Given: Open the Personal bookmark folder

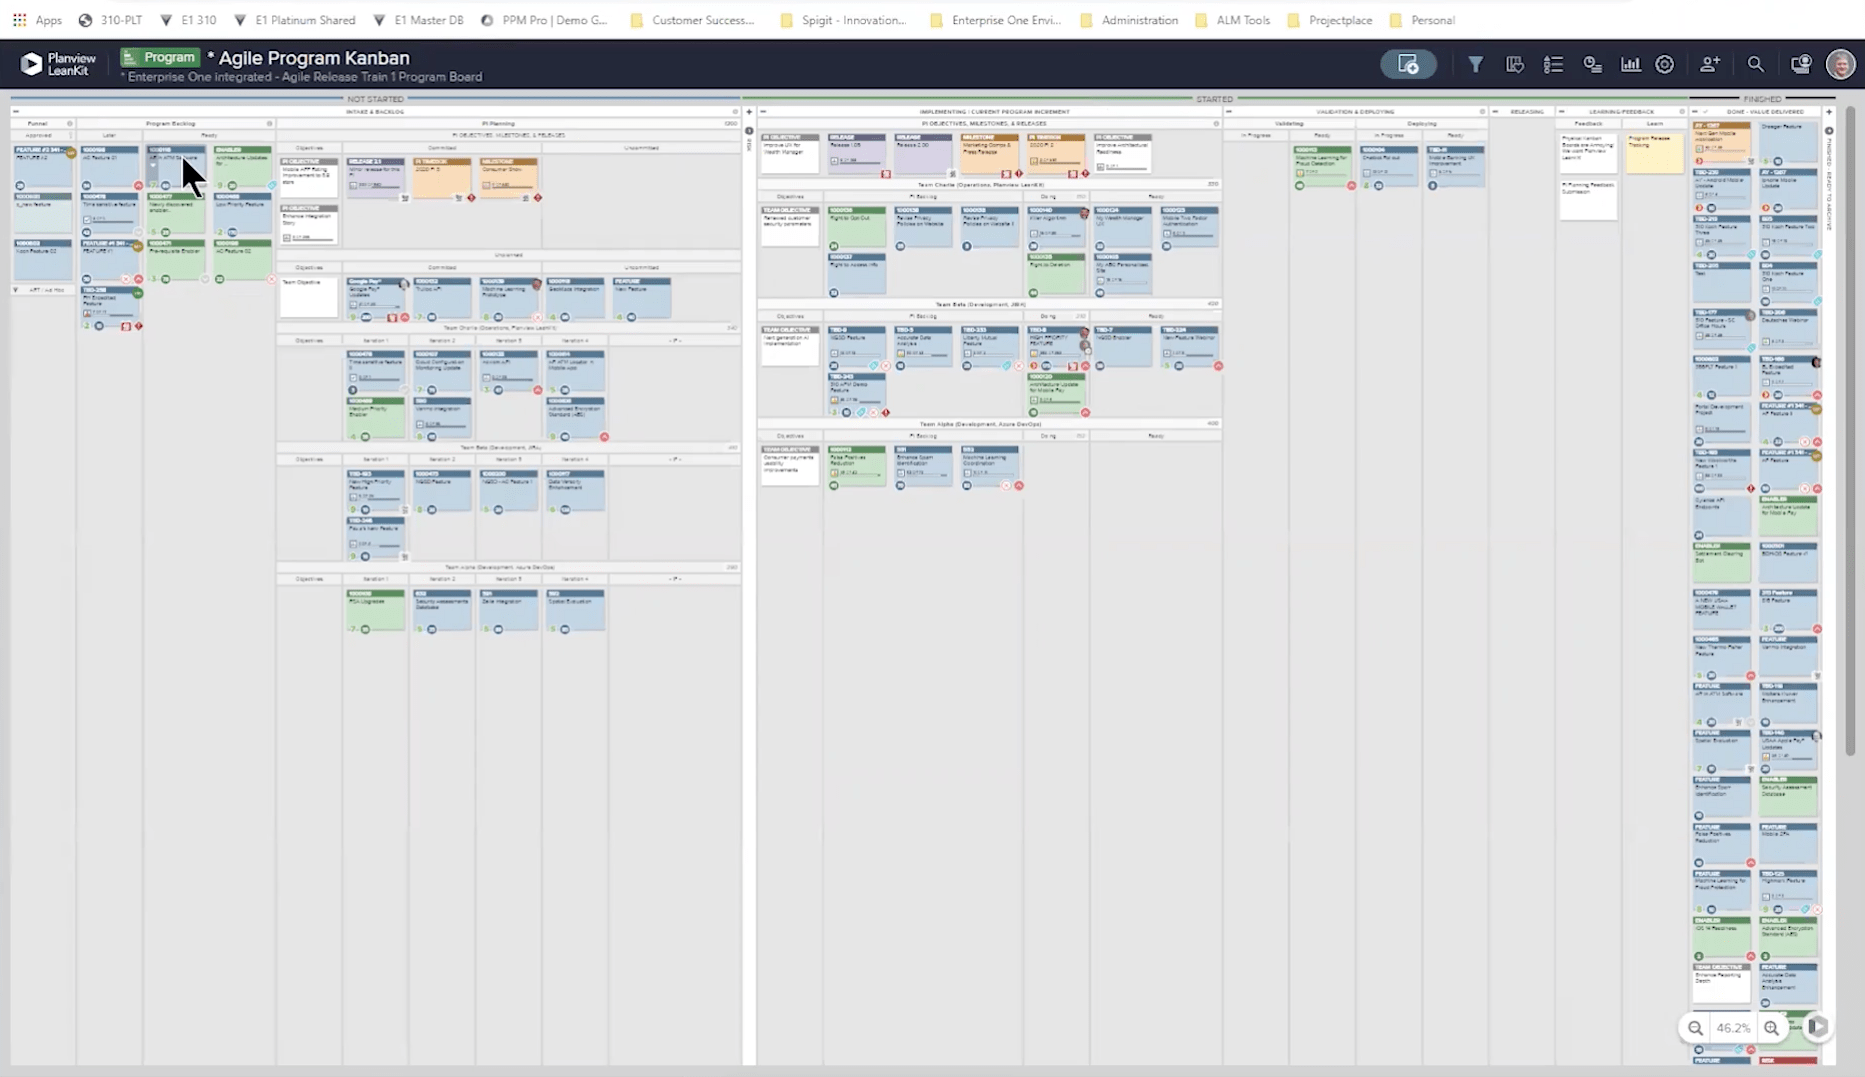Looking at the screenshot, I should tap(1422, 20).
